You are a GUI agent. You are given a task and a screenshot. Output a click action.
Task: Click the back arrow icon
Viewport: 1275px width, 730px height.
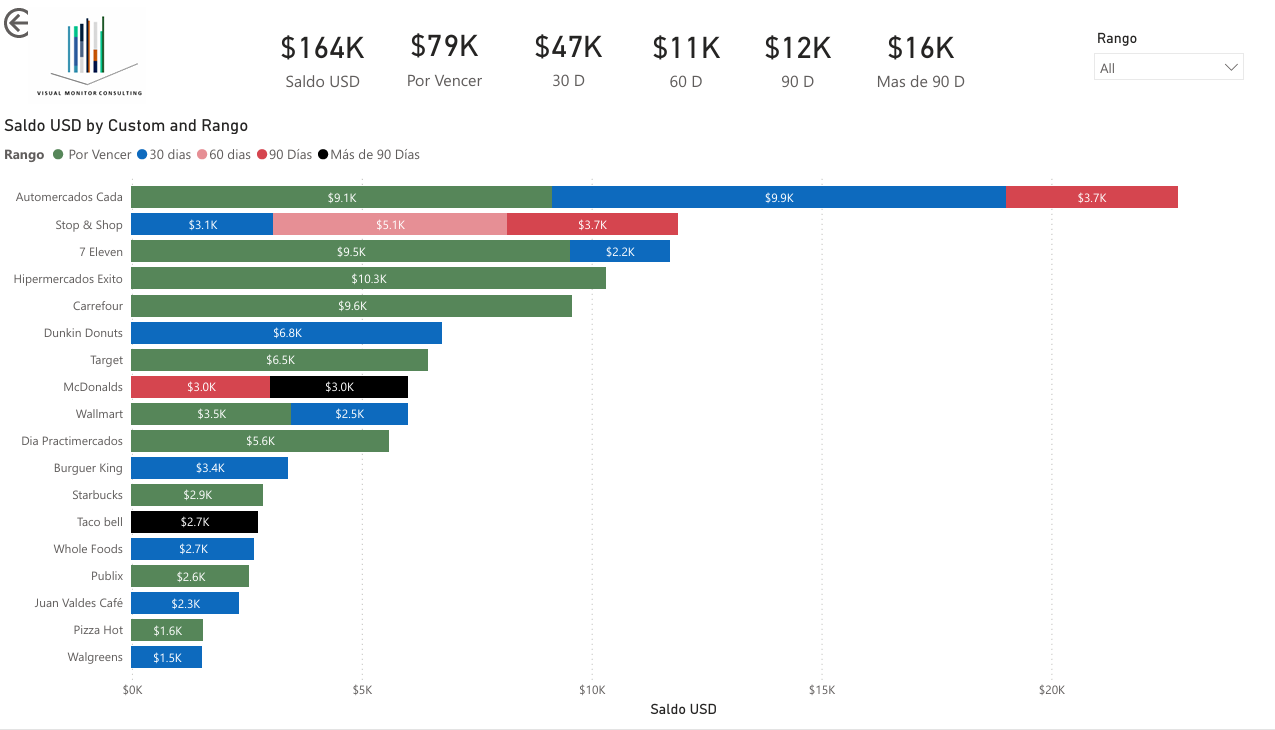click(17, 23)
